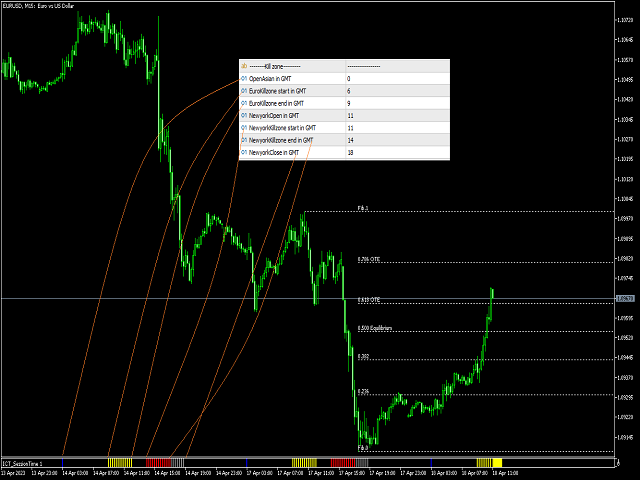The image size is (640, 480).
Task: Select the EuroKillzone start in GMT row label
Action: point(277,91)
